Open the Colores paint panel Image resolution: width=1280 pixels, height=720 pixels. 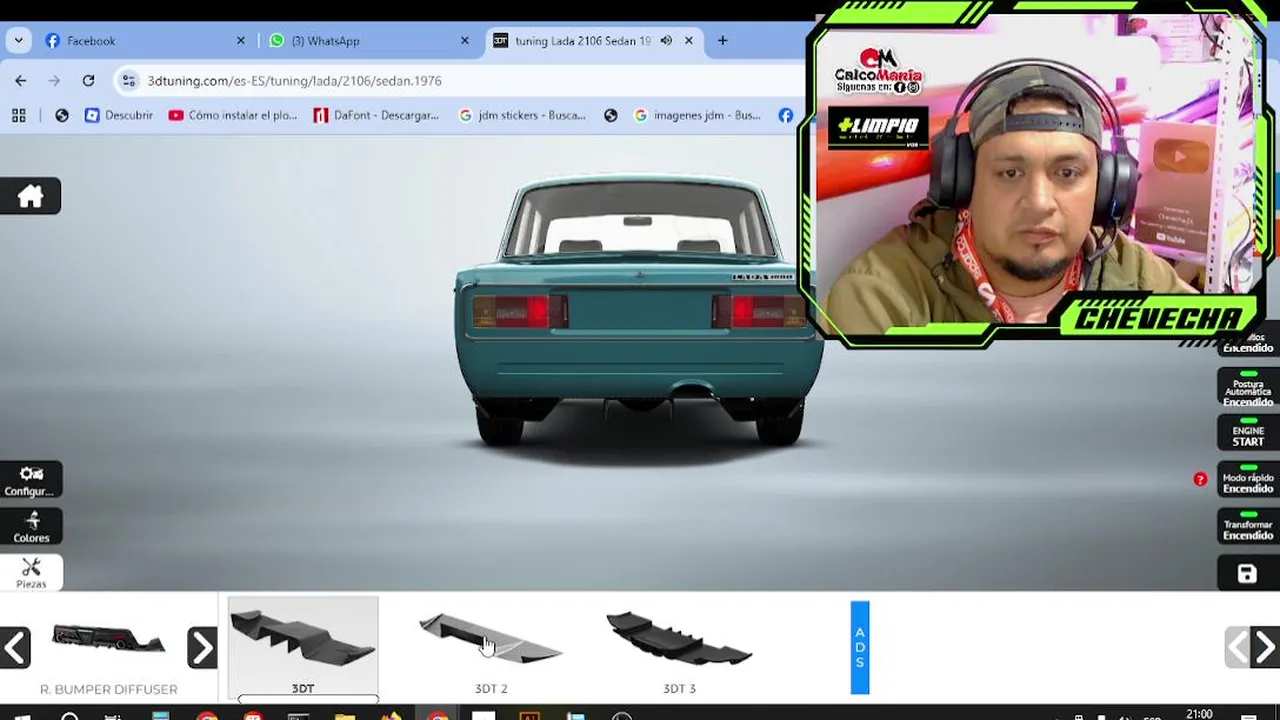click(x=30, y=526)
